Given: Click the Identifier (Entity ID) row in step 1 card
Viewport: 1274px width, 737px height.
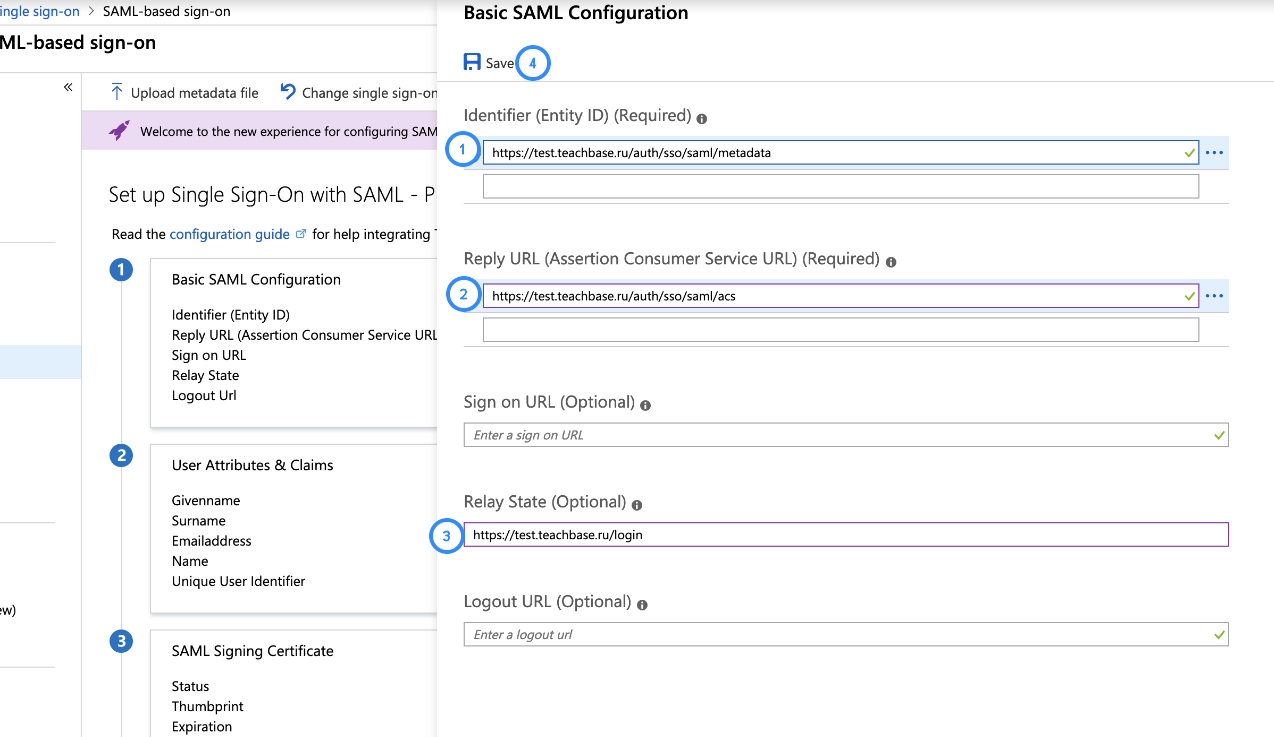Looking at the screenshot, I should 231,315.
